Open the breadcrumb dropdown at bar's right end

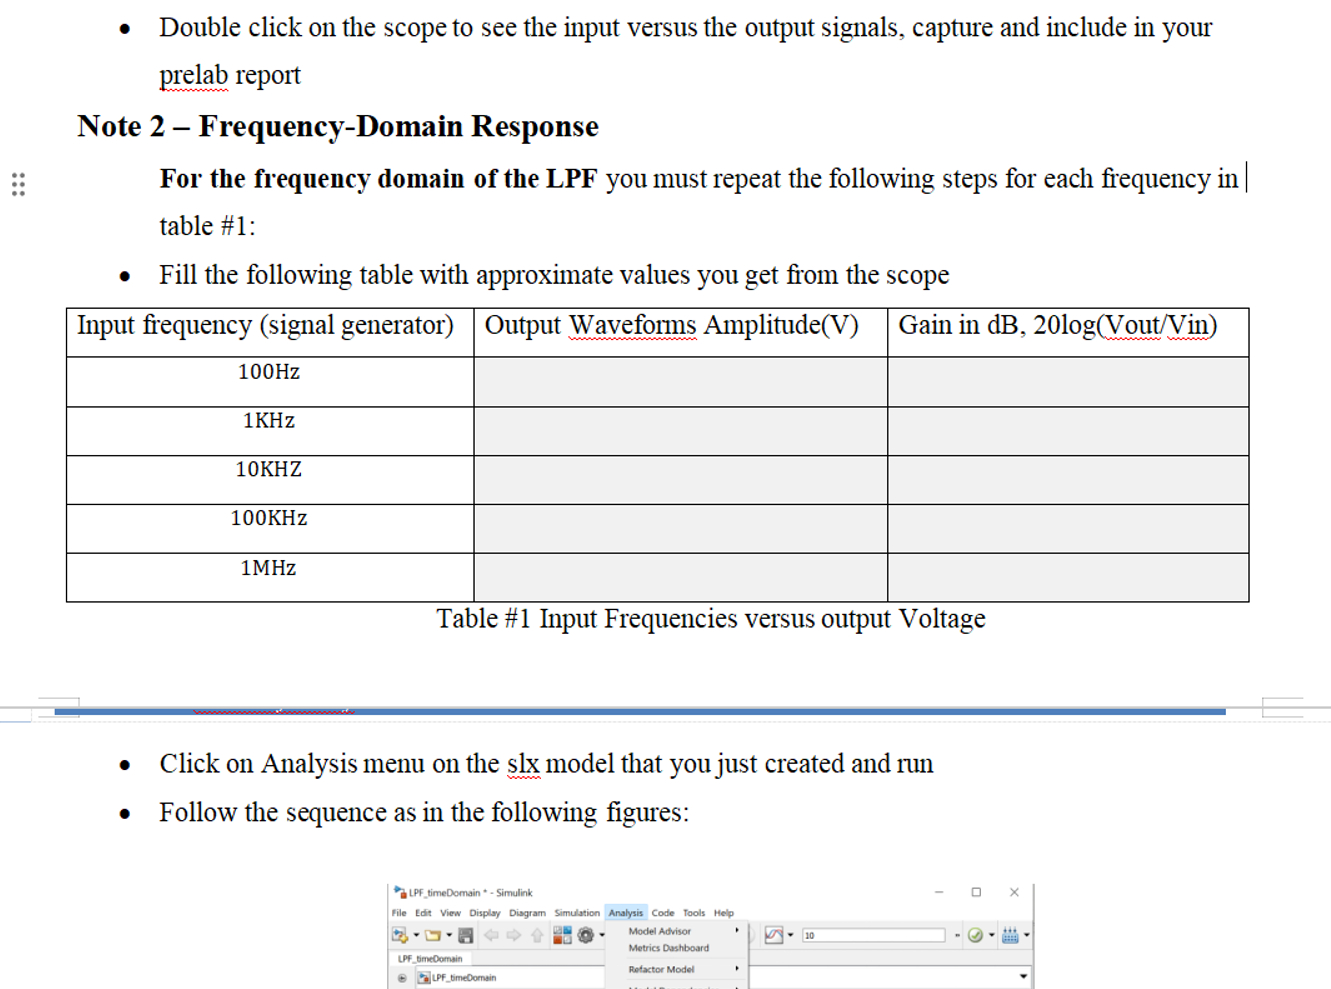pyautogui.click(x=1022, y=976)
